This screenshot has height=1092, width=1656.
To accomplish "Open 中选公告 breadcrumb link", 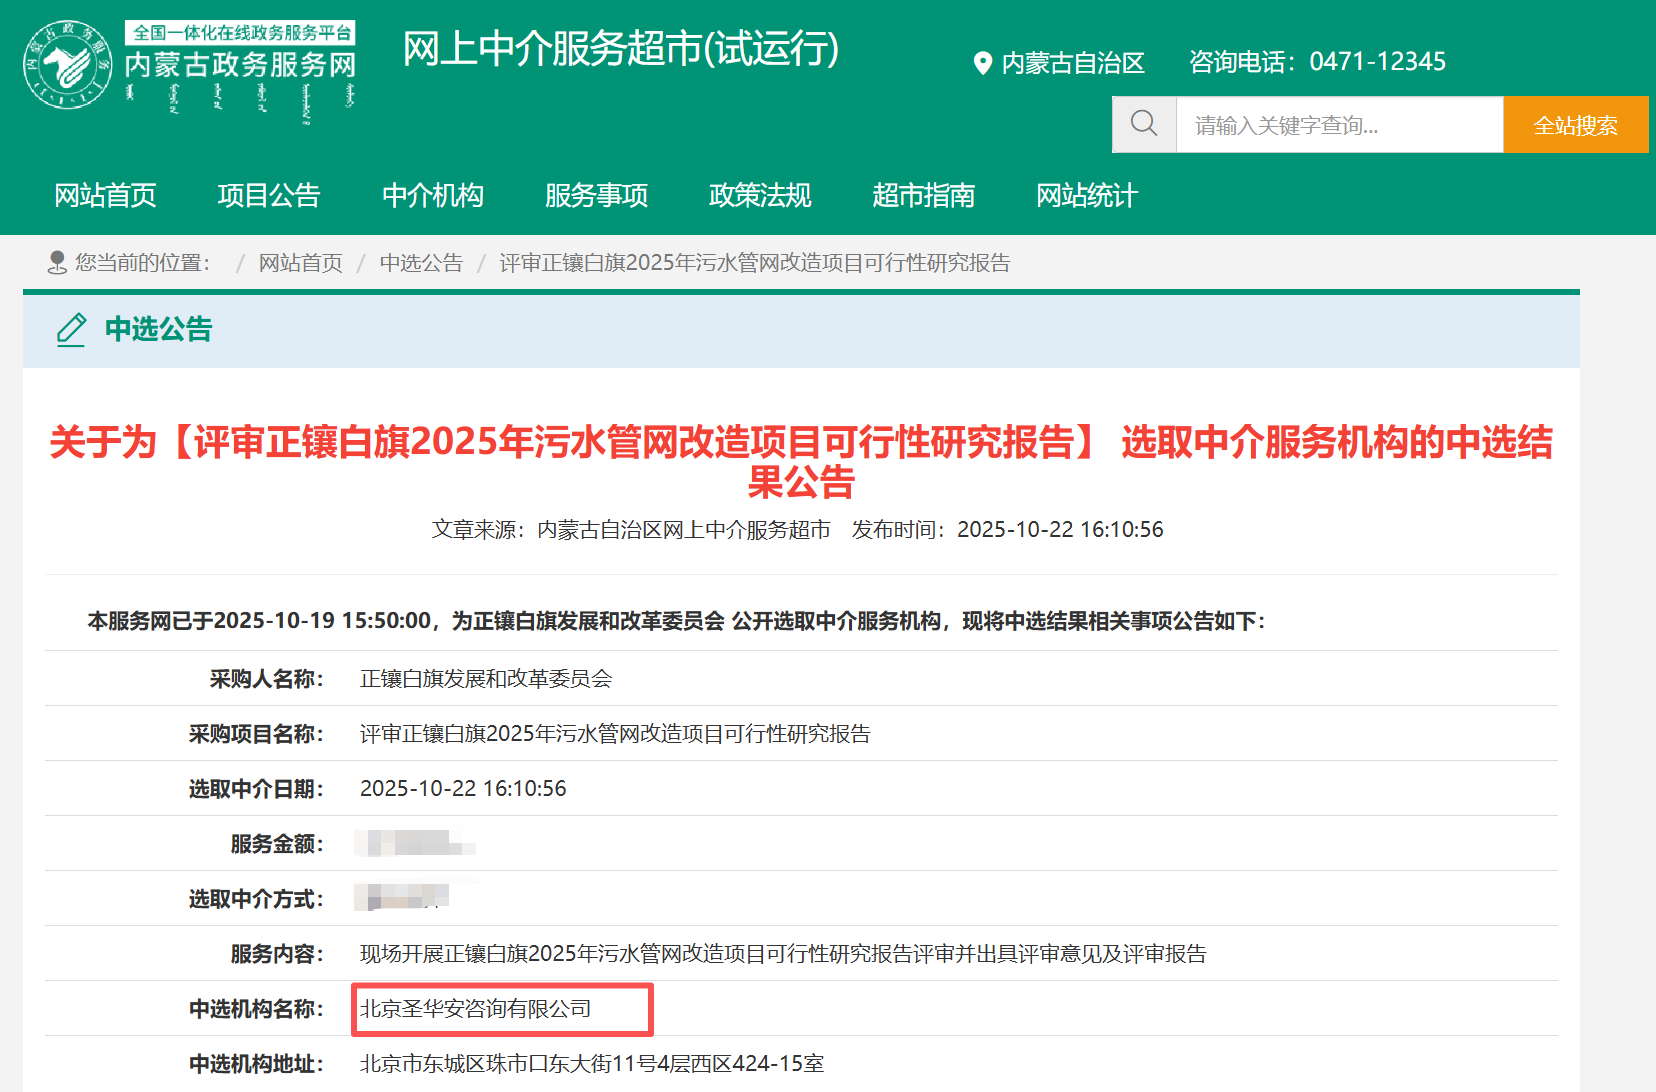I will 421,262.
